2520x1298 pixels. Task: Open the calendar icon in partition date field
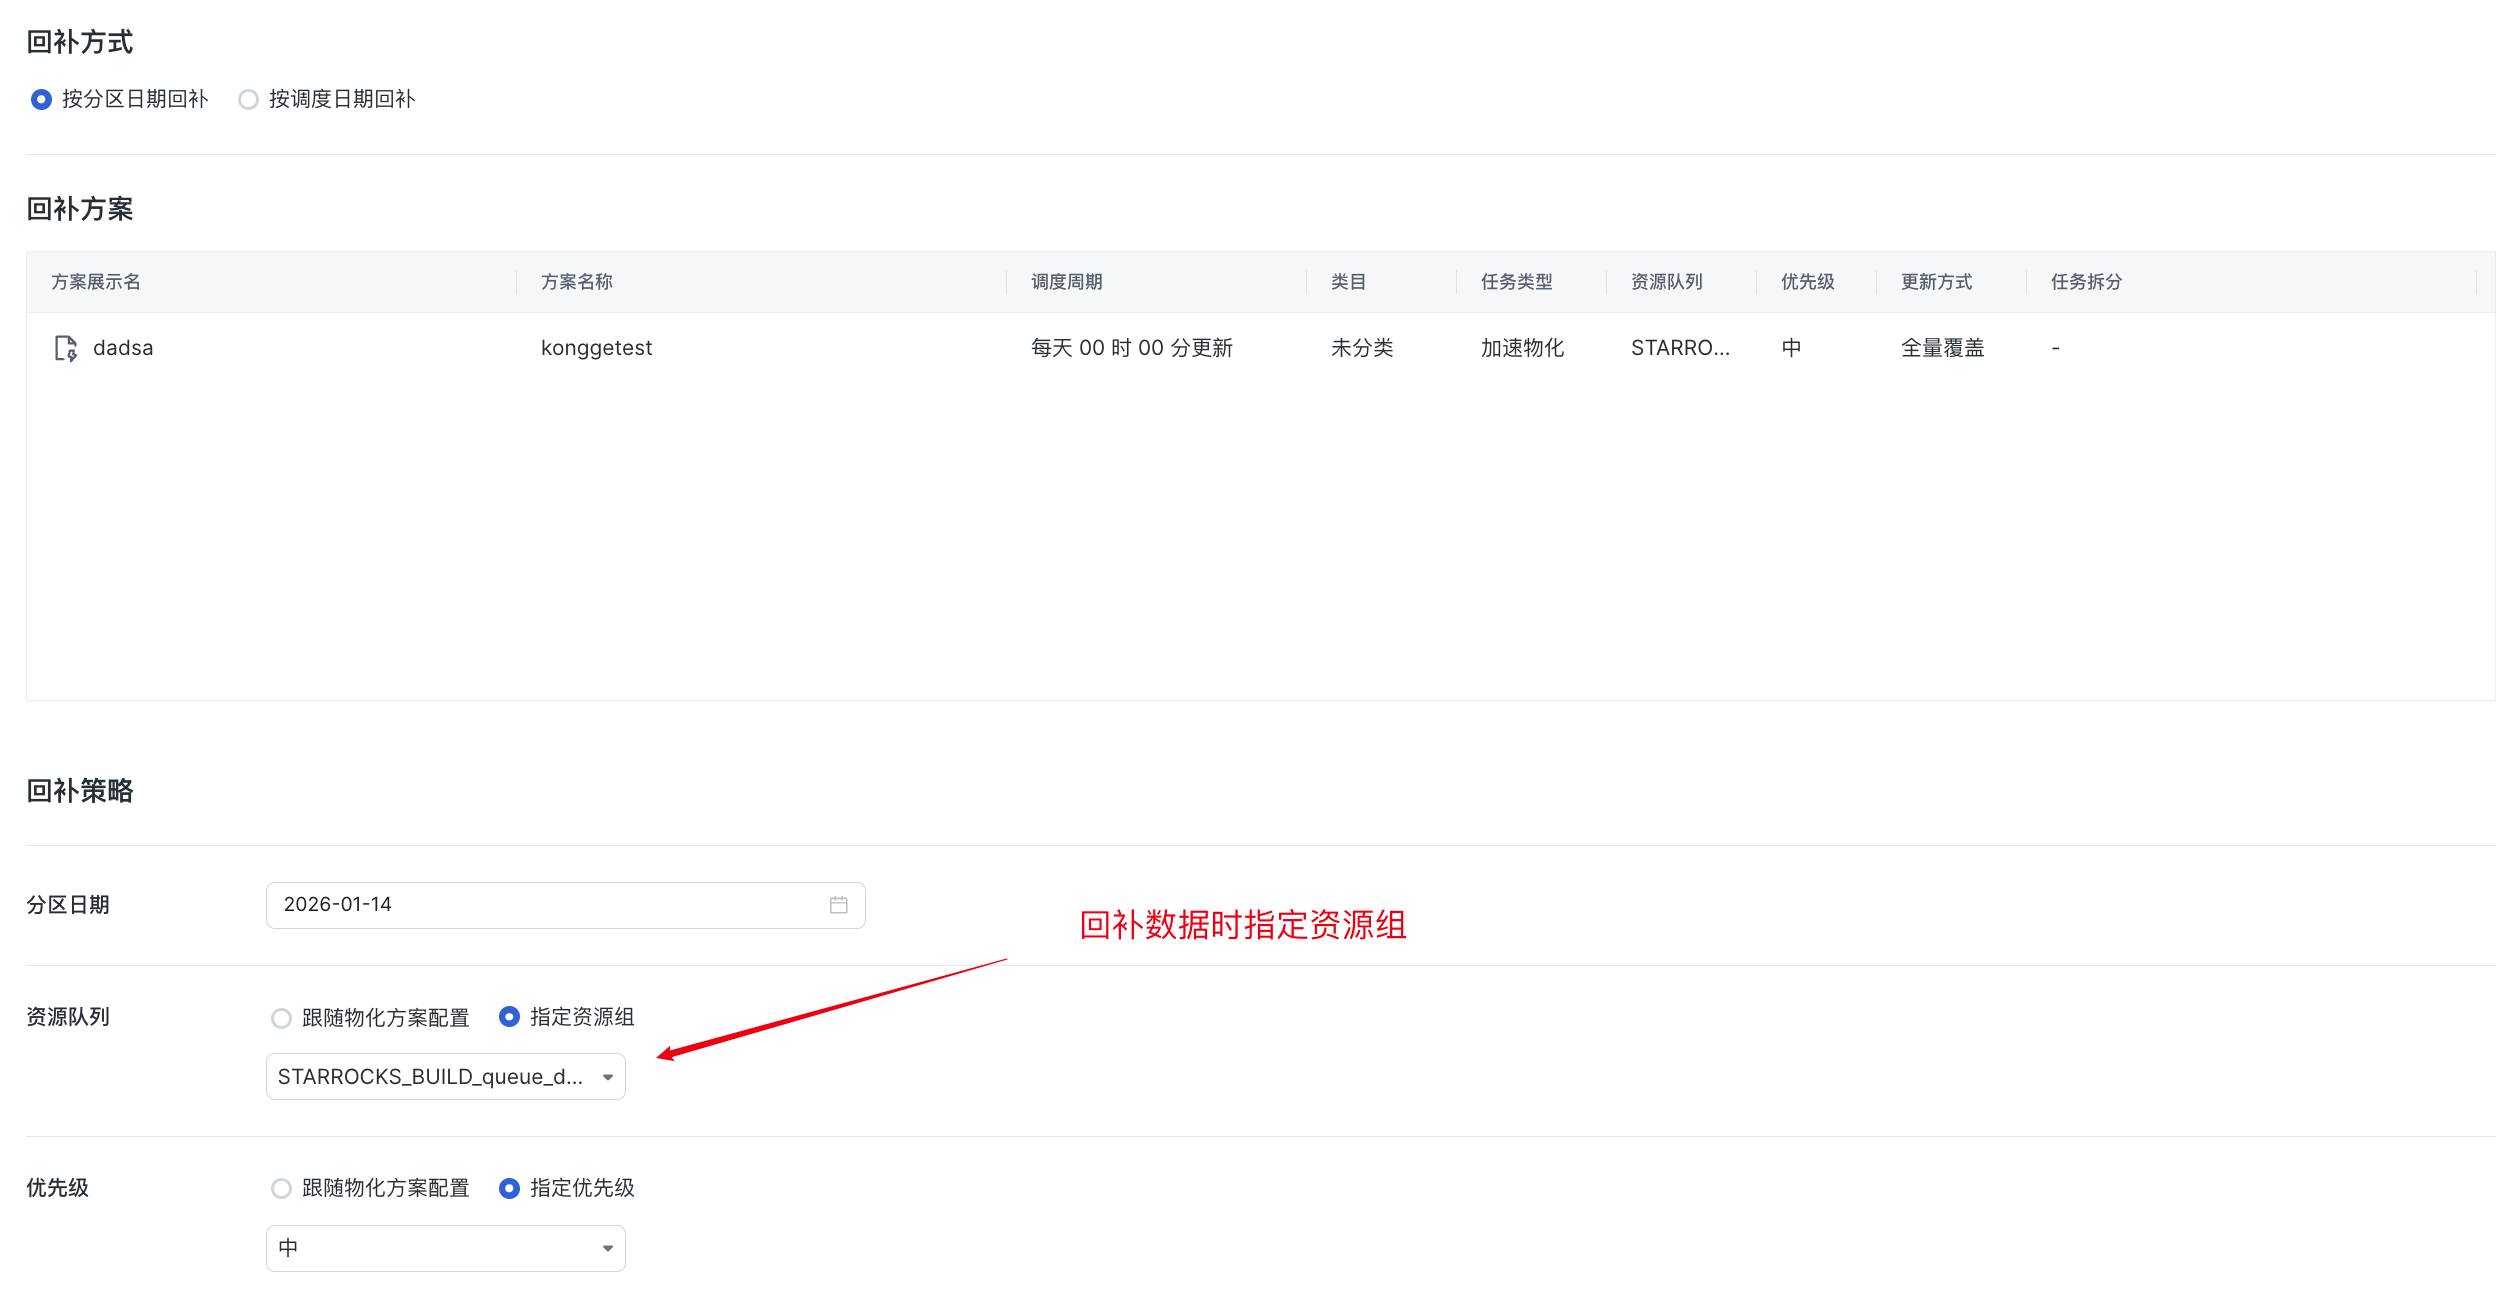point(838,905)
